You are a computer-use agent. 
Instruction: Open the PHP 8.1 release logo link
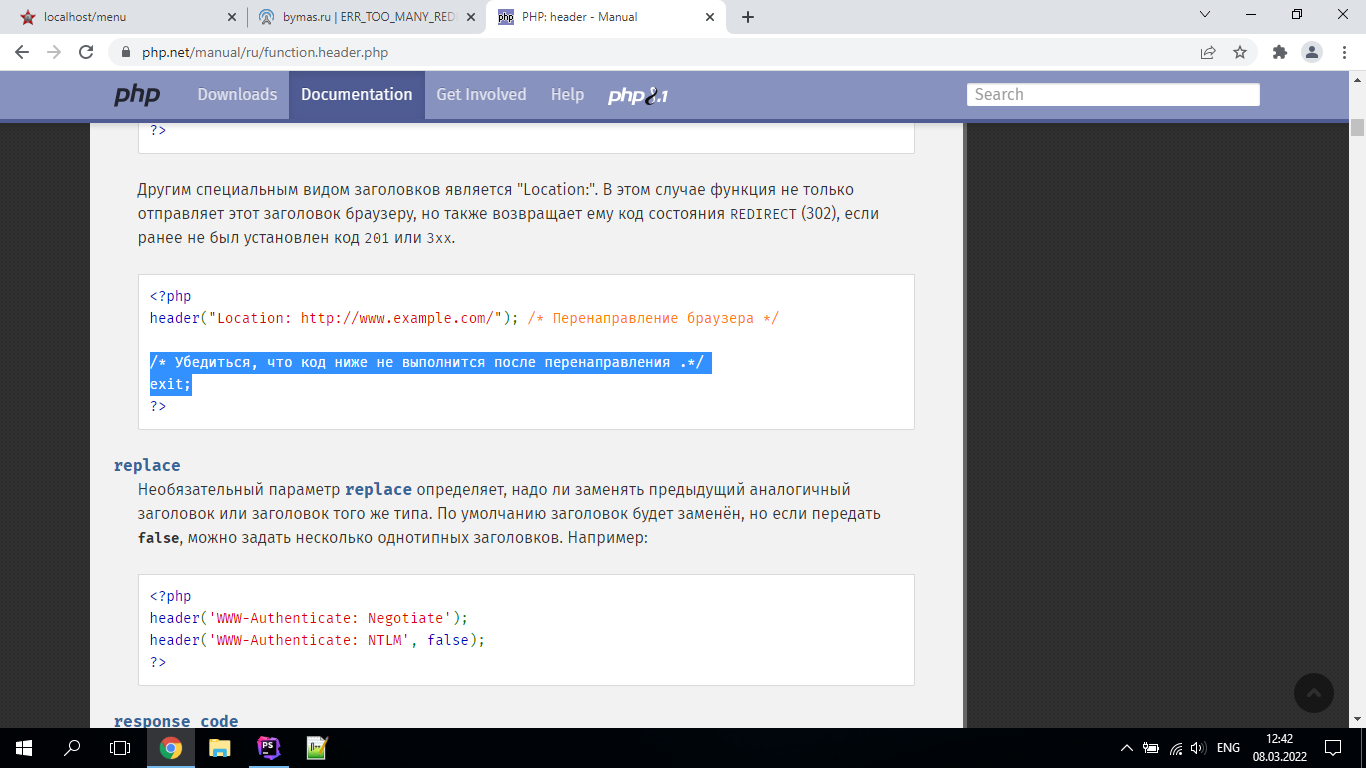pyautogui.click(x=638, y=96)
